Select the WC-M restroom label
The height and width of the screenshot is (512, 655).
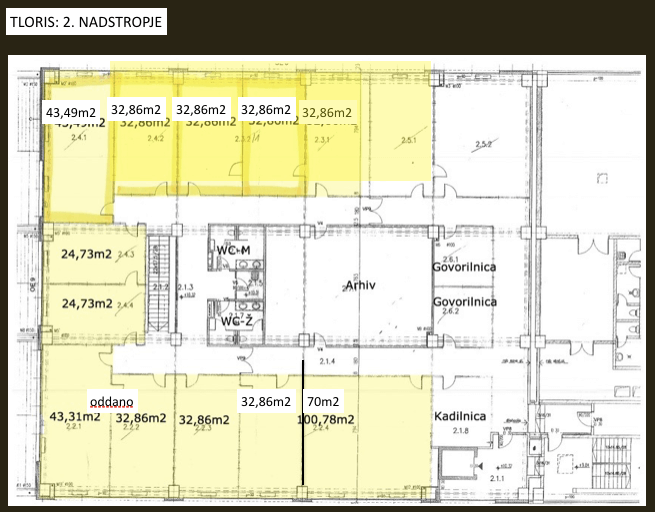click(234, 248)
